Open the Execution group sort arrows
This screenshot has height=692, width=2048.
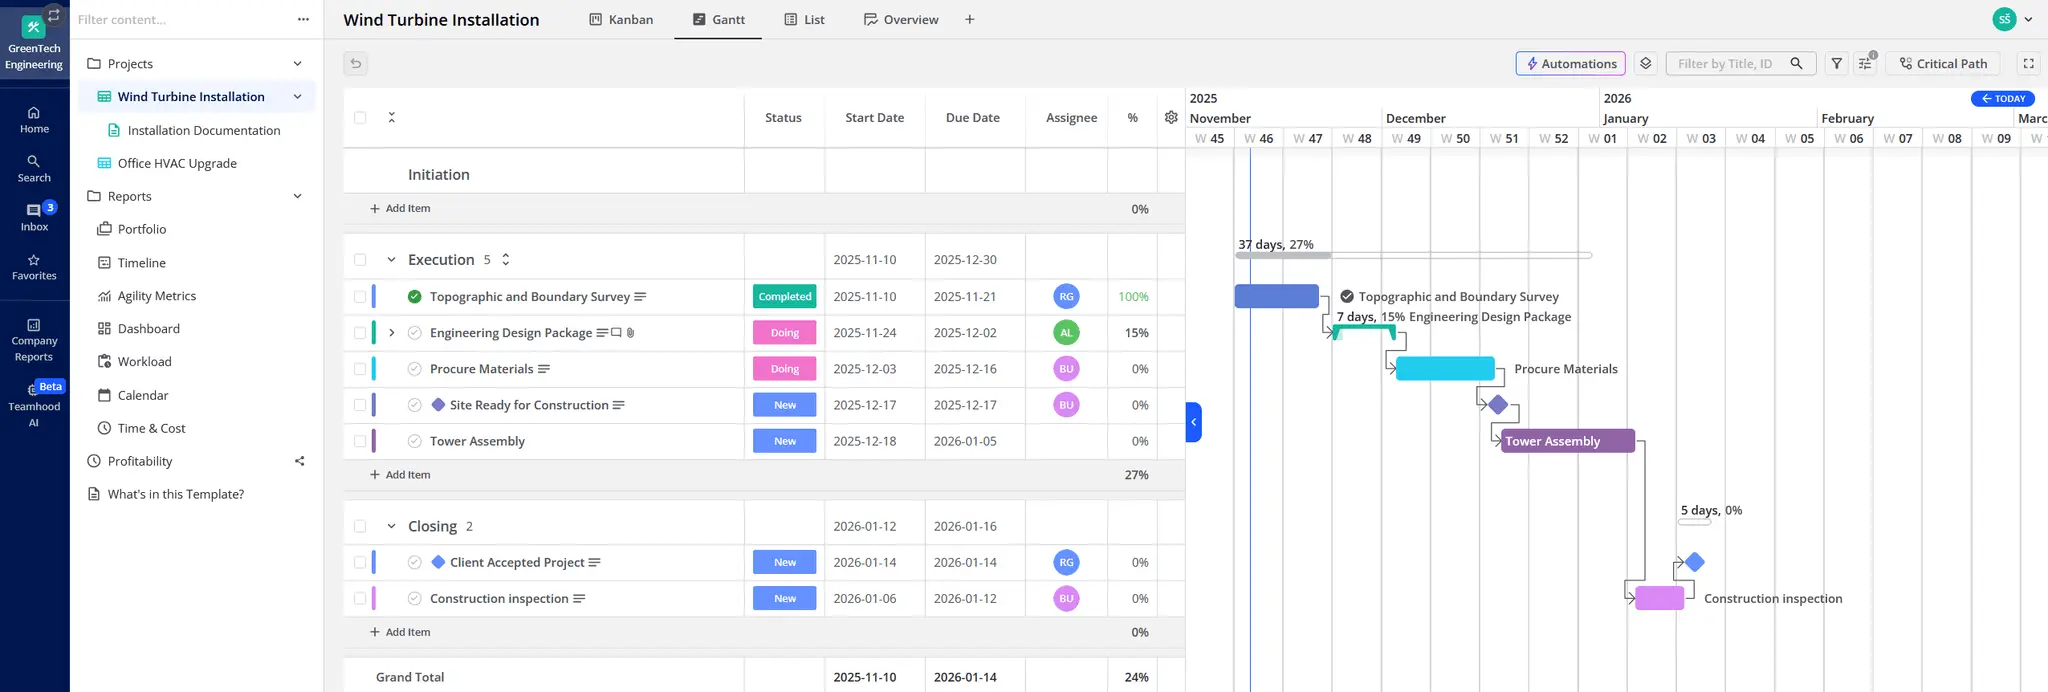[x=505, y=259]
